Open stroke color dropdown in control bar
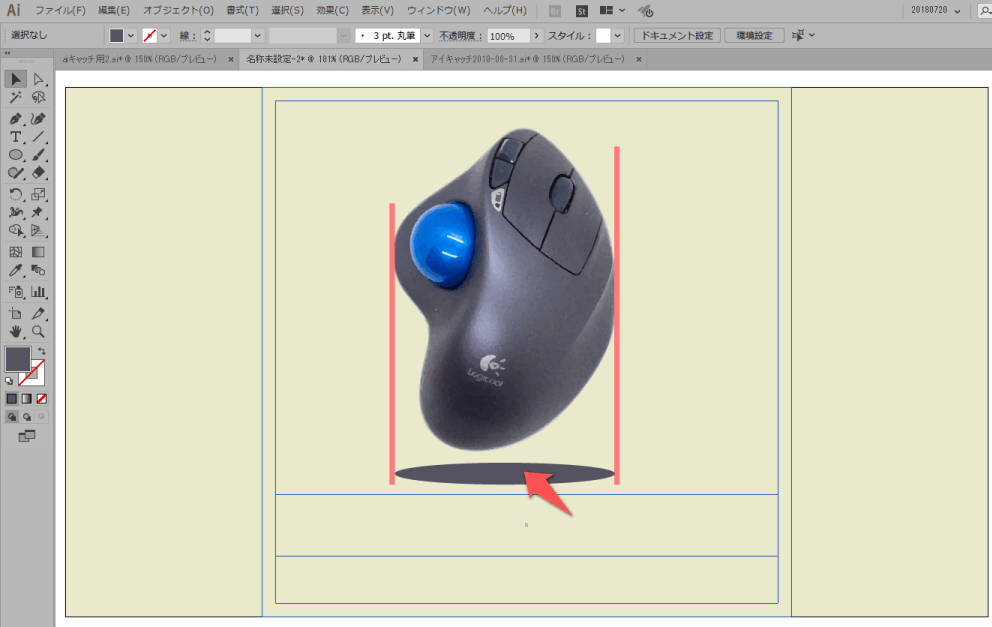The height and width of the screenshot is (627, 992). coord(164,35)
